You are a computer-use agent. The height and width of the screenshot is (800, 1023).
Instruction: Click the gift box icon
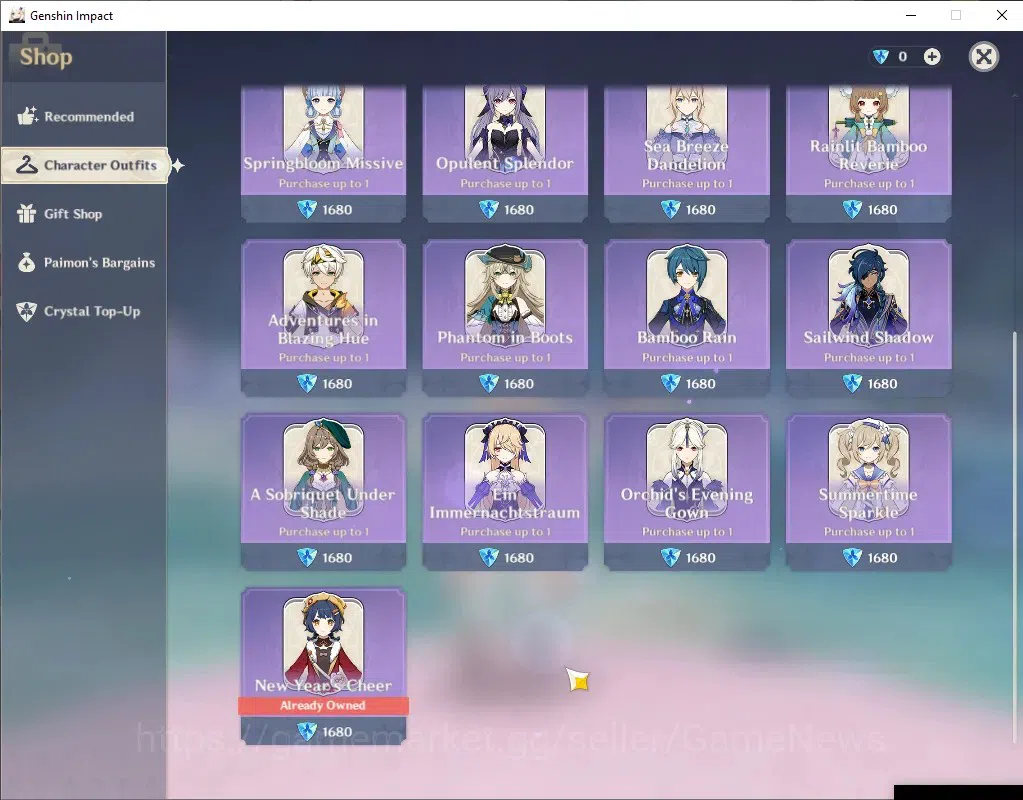click(x=27, y=213)
